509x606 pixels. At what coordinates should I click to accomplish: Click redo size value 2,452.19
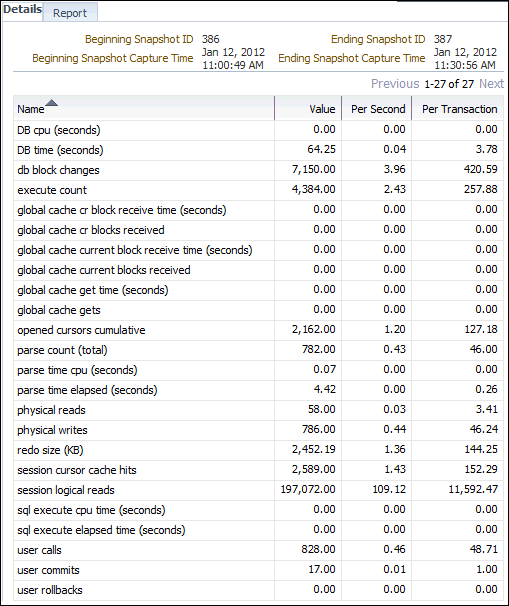click(x=313, y=449)
